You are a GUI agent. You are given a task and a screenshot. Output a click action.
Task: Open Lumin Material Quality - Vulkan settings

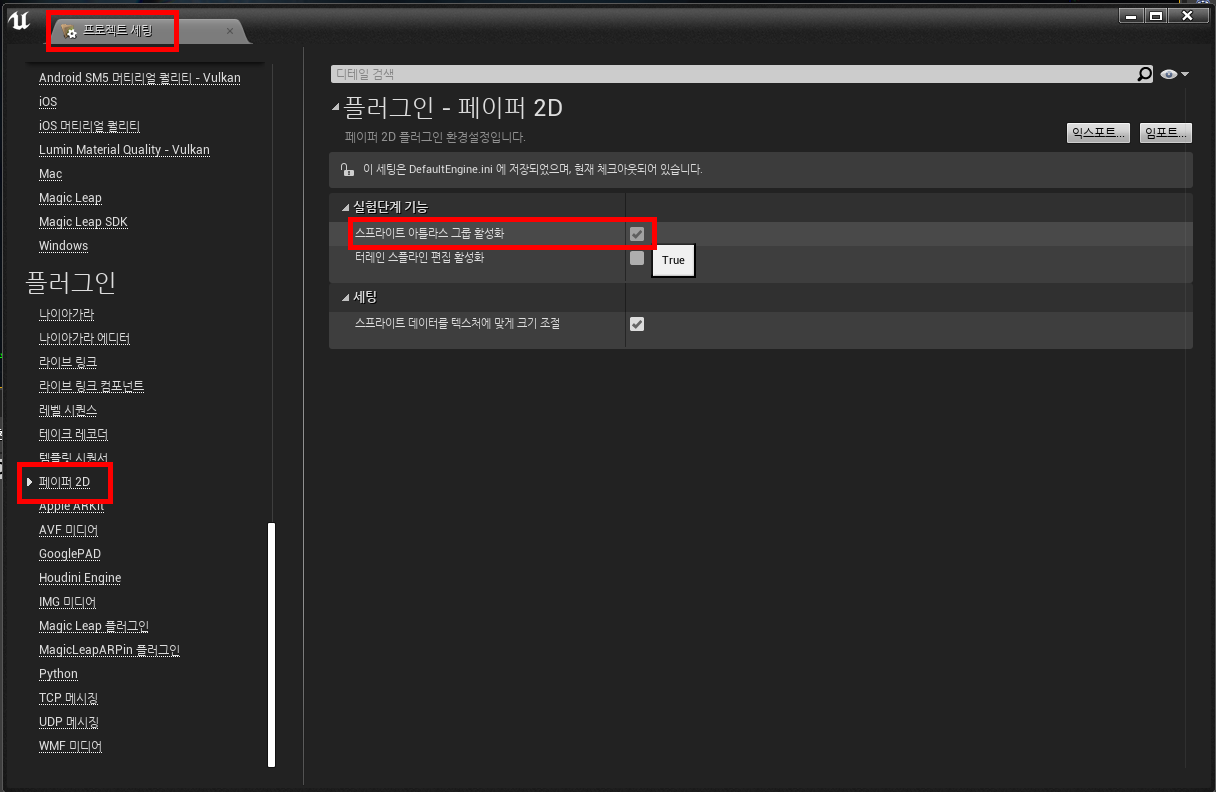click(x=124, y=150)
